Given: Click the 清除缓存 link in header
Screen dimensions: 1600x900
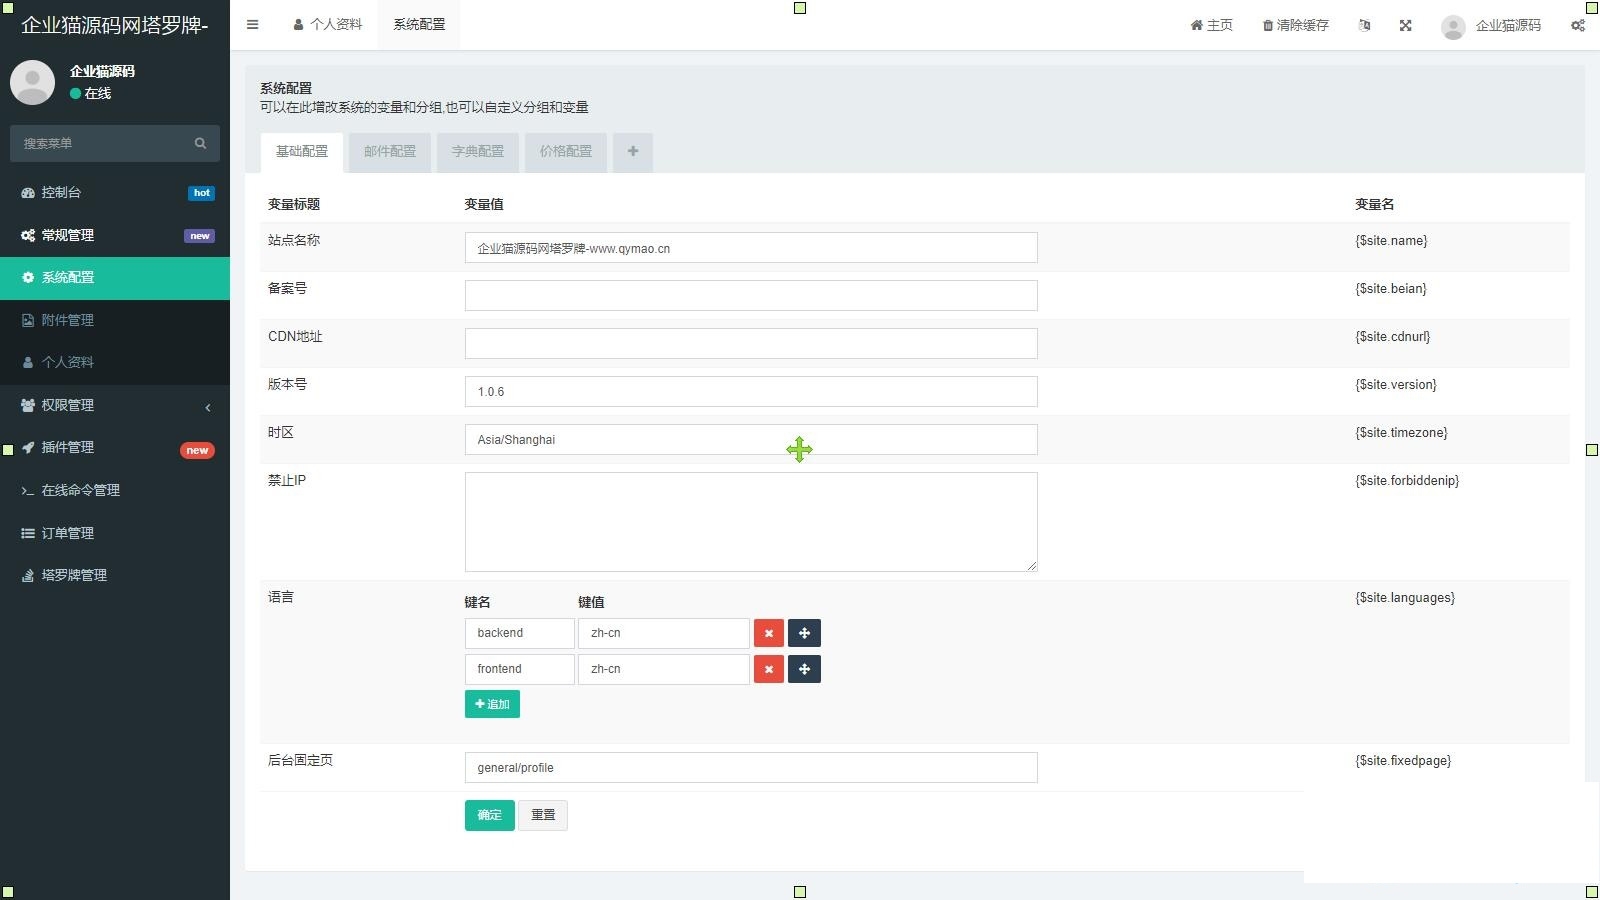Looking at the screenshot, I should click(x=1295, y=25).
